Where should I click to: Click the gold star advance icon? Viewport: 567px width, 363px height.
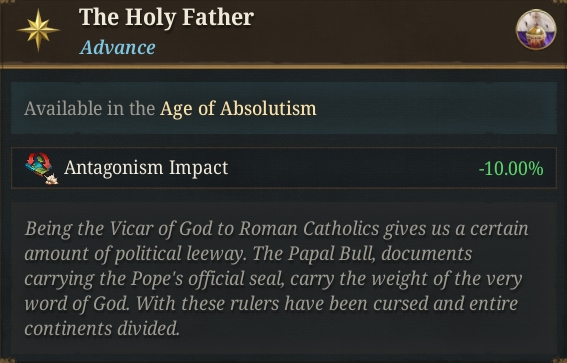(x=38, y=30)
